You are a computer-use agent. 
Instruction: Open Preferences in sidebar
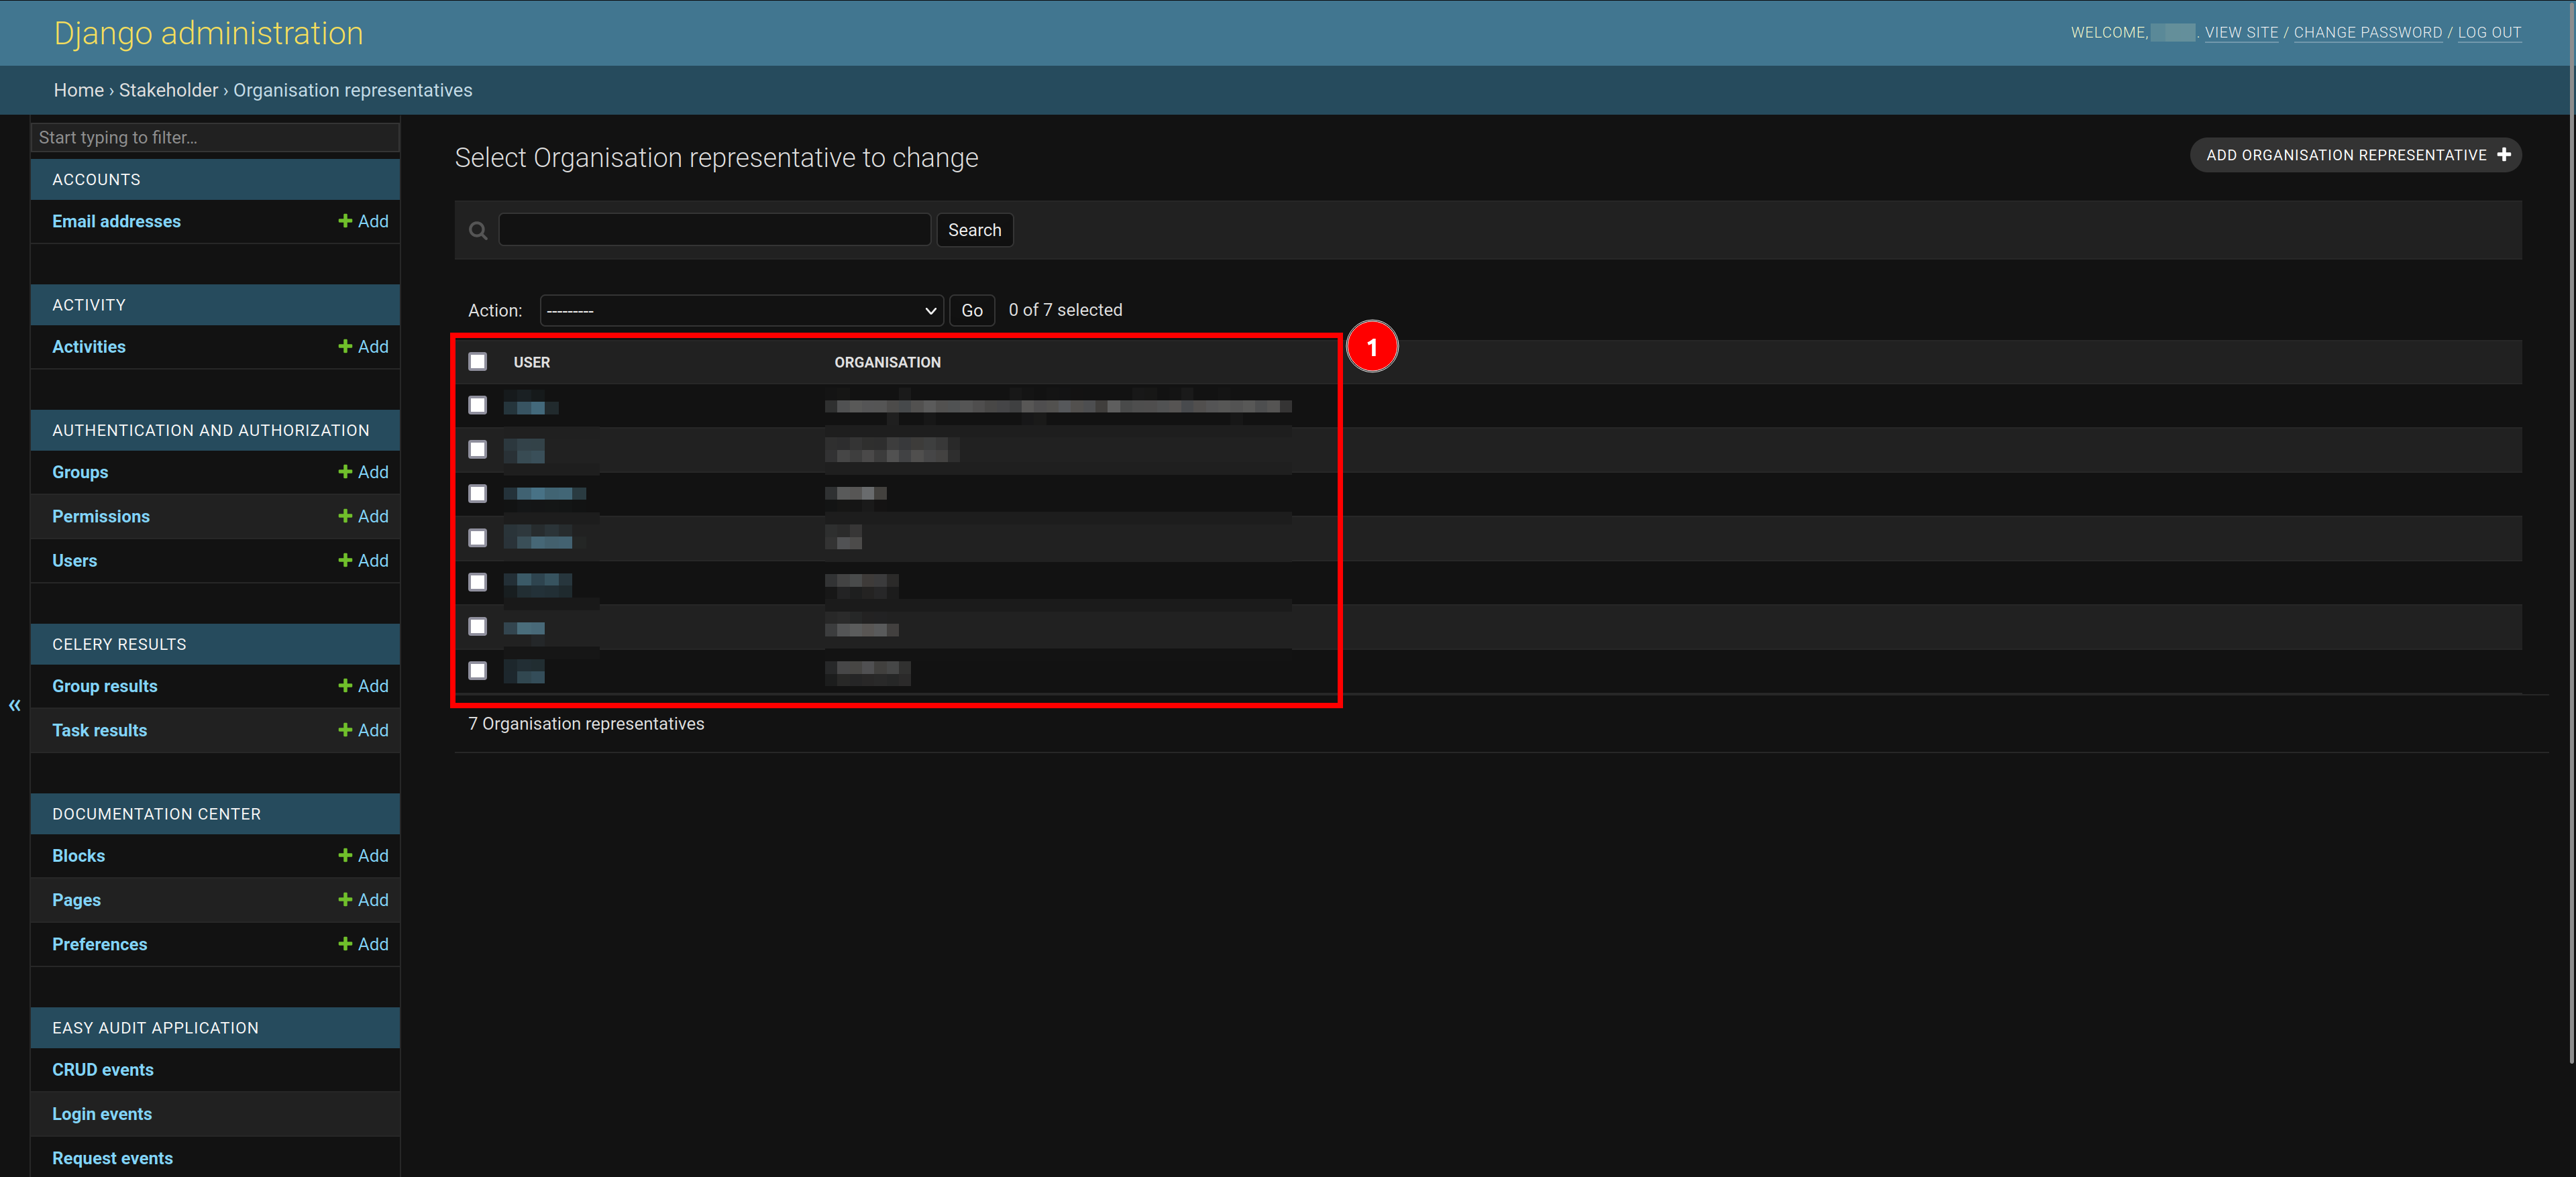pyautogui.click(x=100, y=944)
